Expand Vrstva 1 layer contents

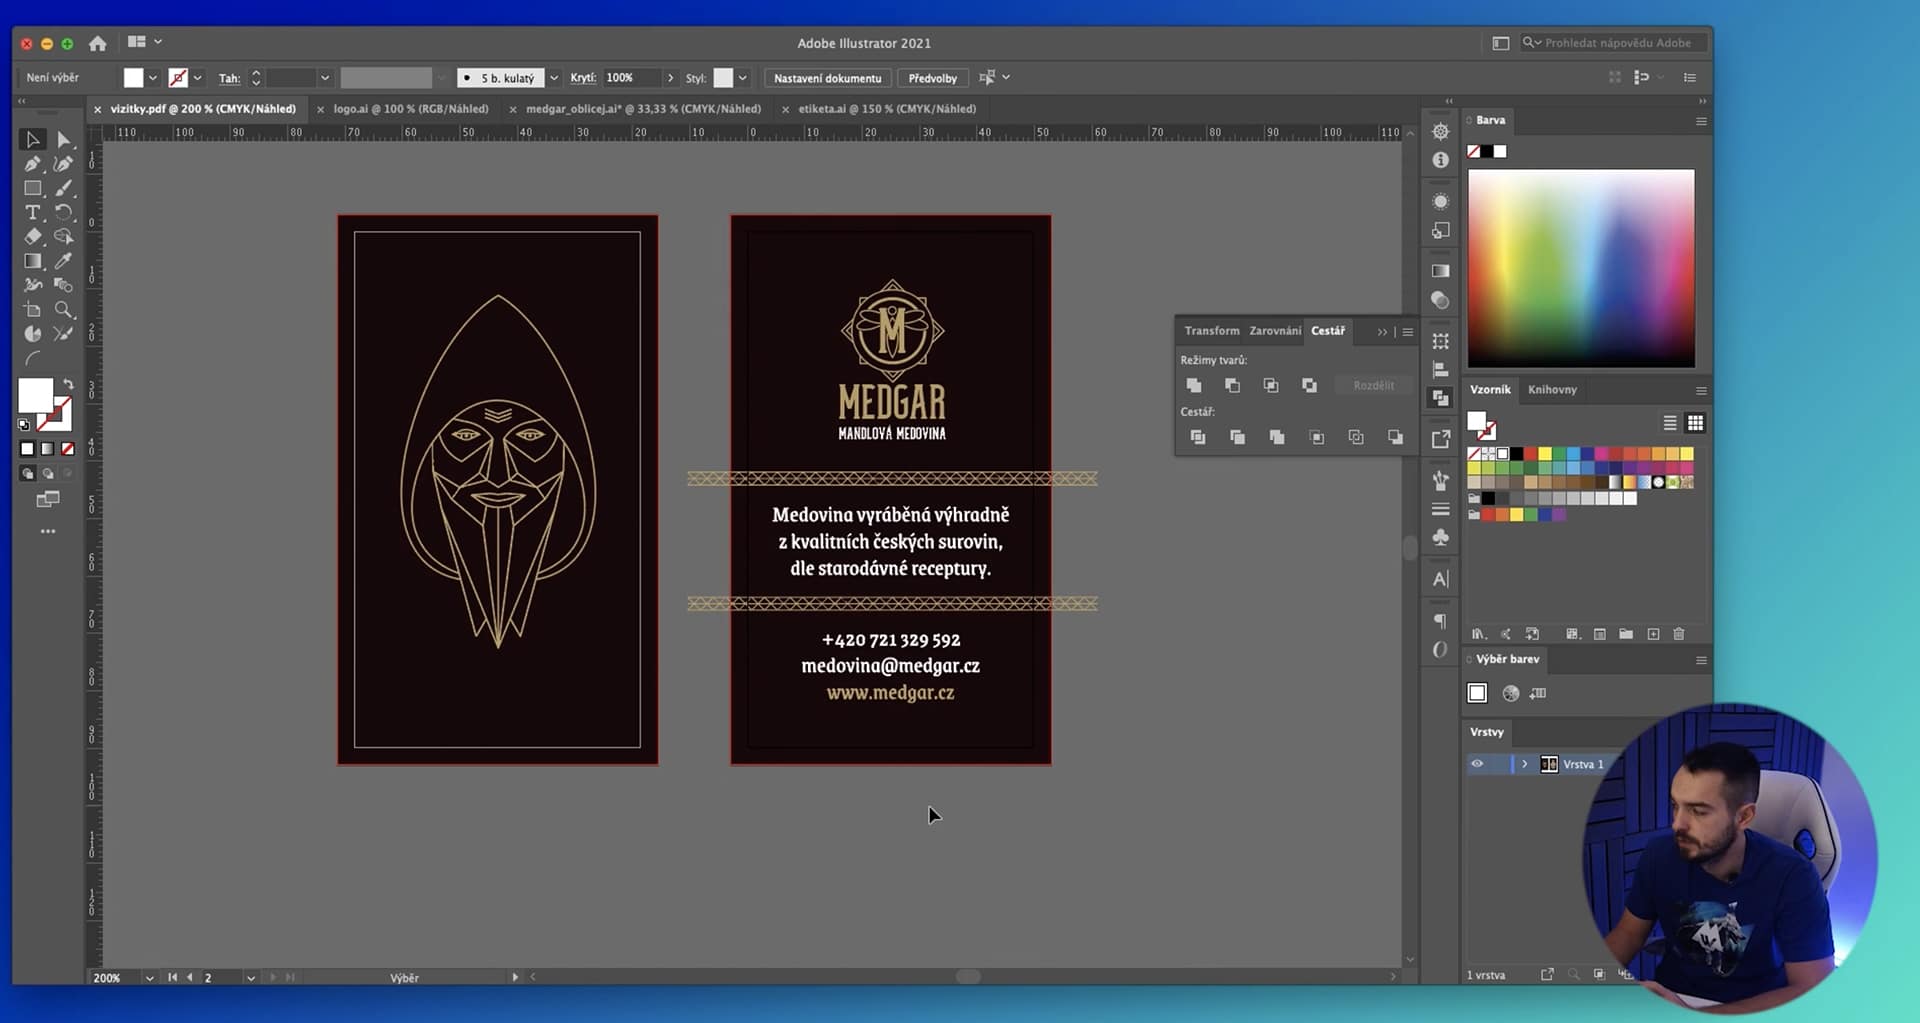point(1524,764)
